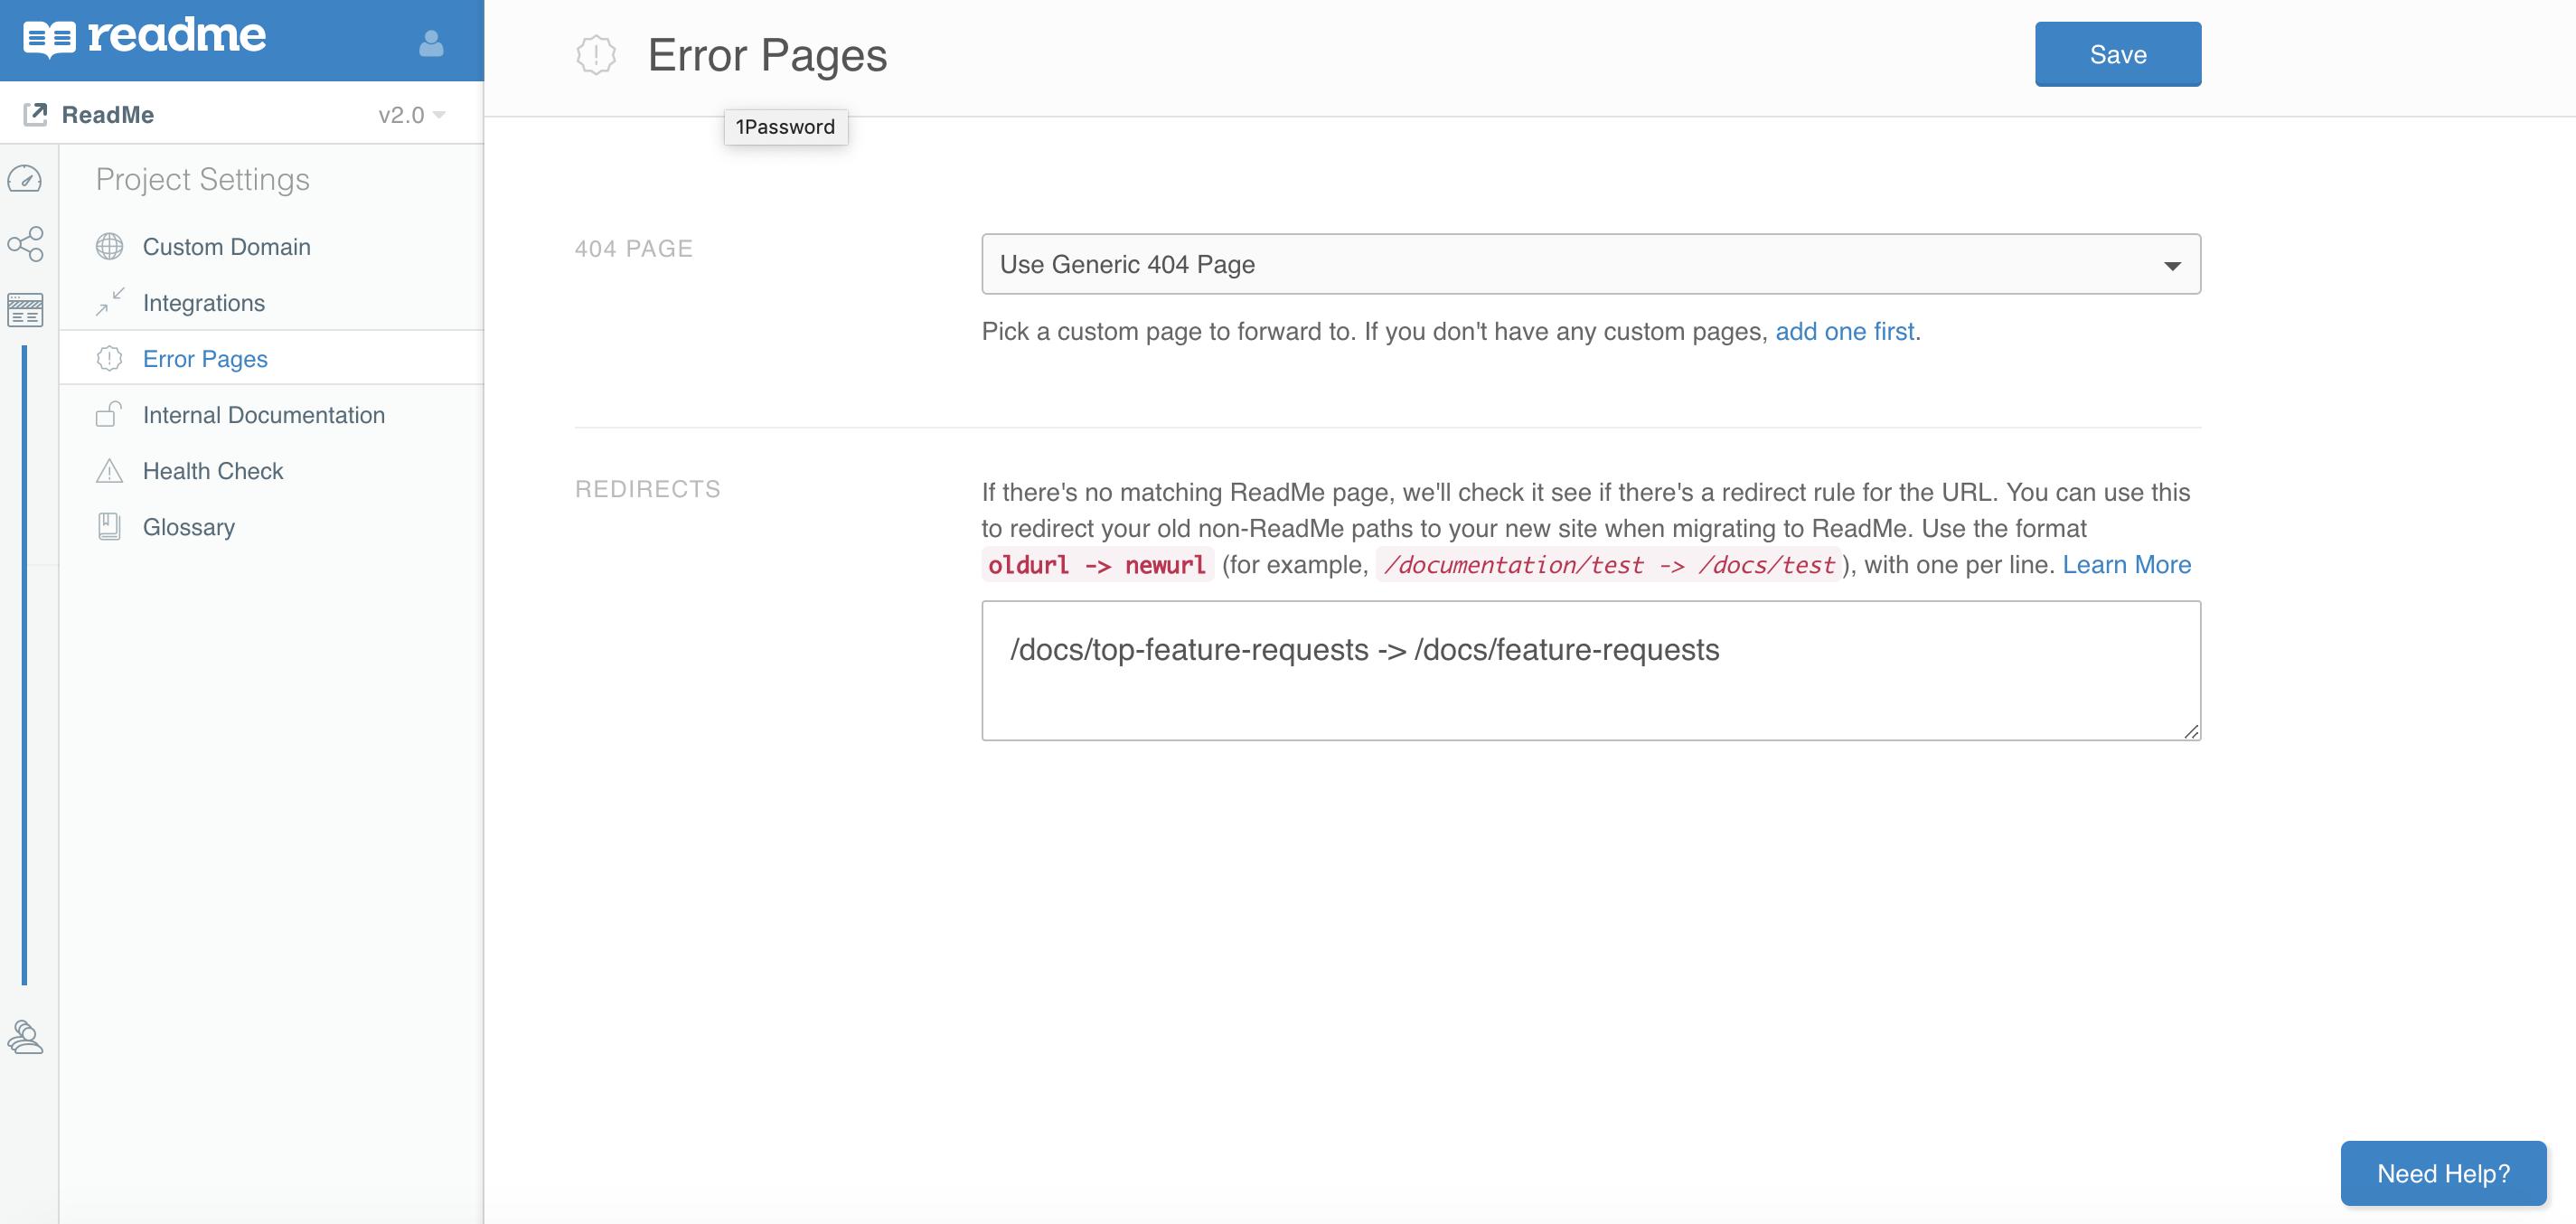Screen dimensions: 2576x1224
Task: Open user profile icon in header
Action: [431, 43]
